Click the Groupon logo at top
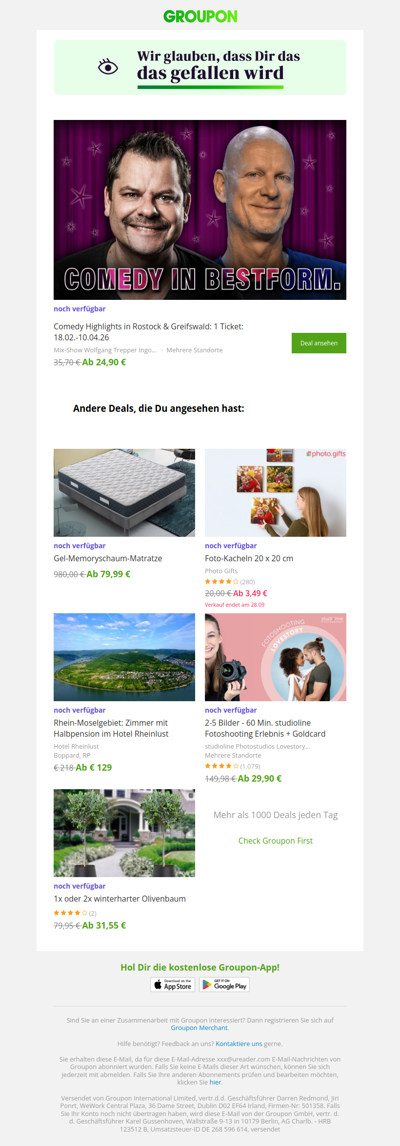 pyautogui.click(x=200, y=16)
